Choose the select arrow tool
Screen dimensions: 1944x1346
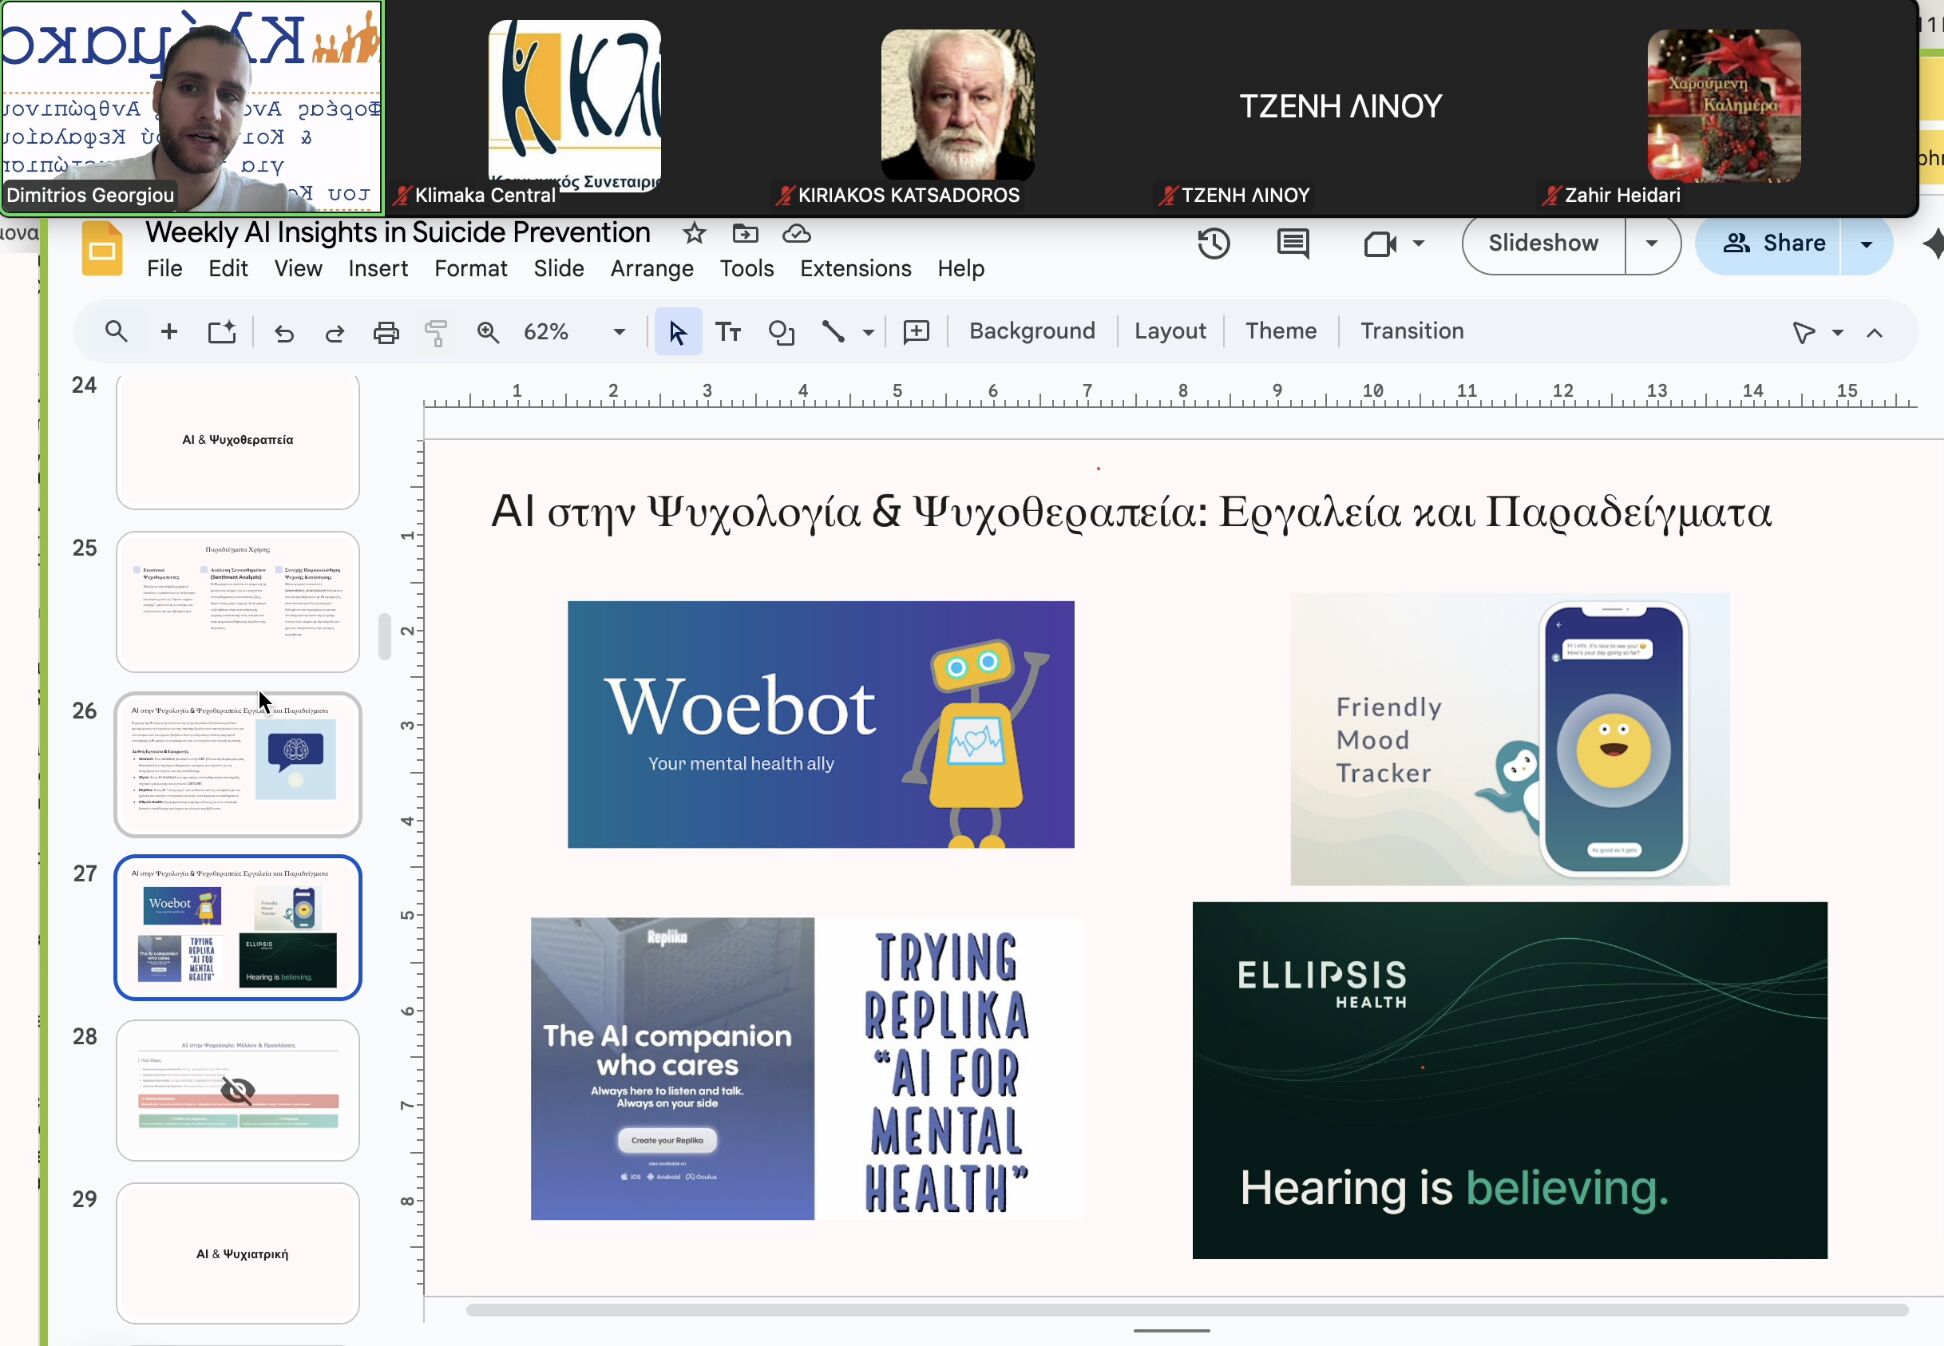point(677,332)
